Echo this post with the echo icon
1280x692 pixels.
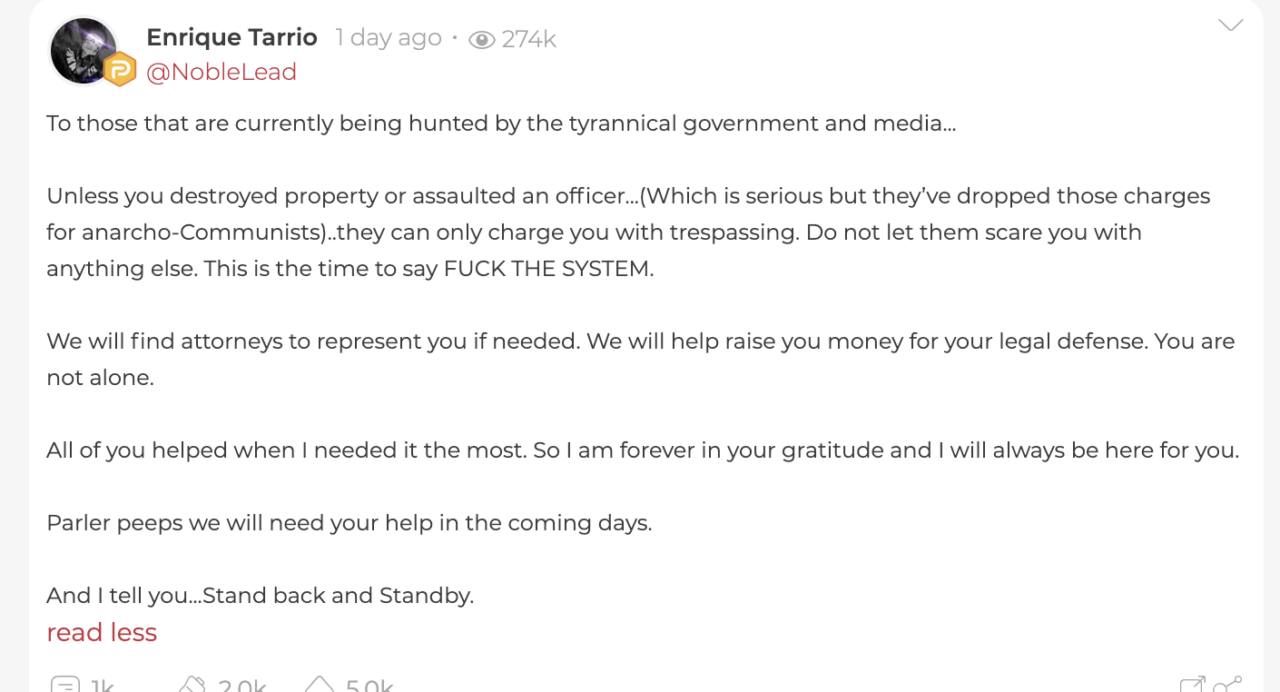[192, 685]
